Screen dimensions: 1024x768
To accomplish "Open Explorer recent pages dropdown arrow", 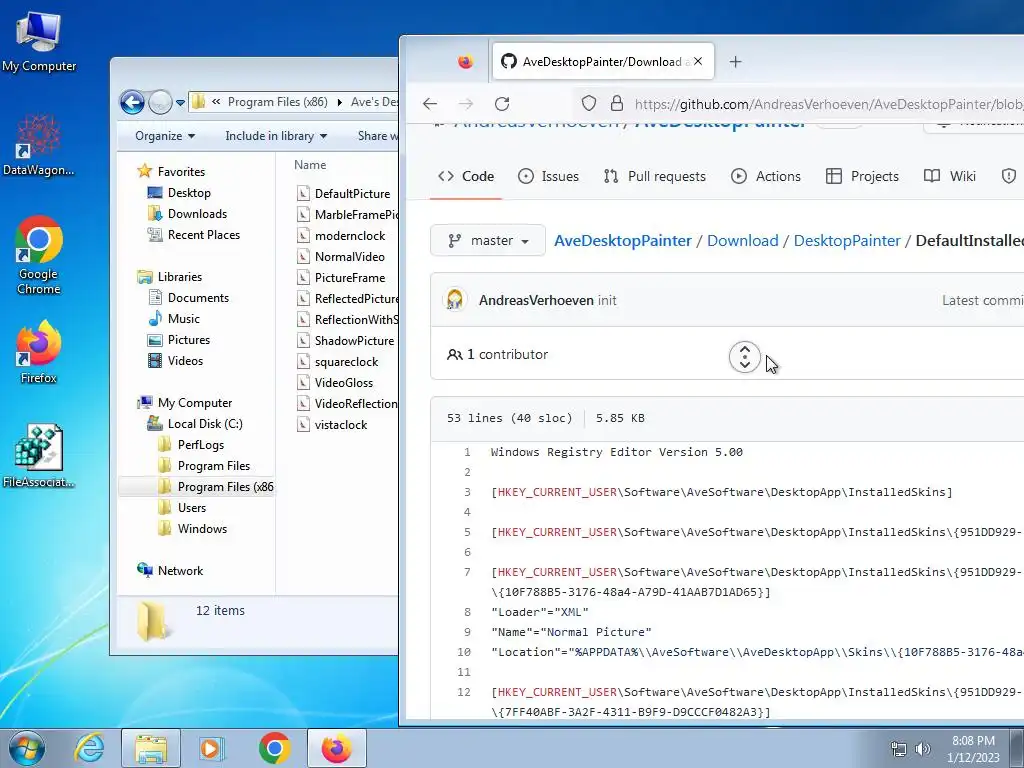I will point(180,103).
